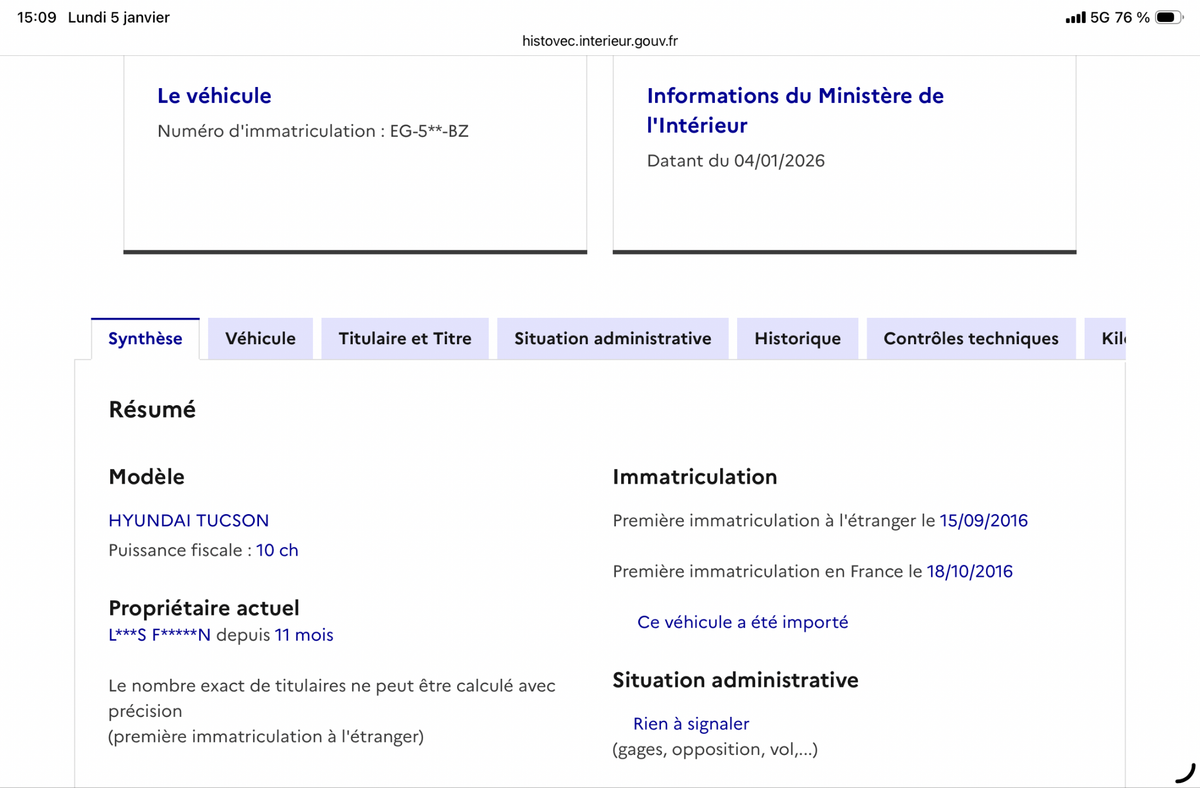Select the partially visible Kilométrage tab
Image resolution: width=1200 pixels, height=788 pixels.
coord(1112,339)
